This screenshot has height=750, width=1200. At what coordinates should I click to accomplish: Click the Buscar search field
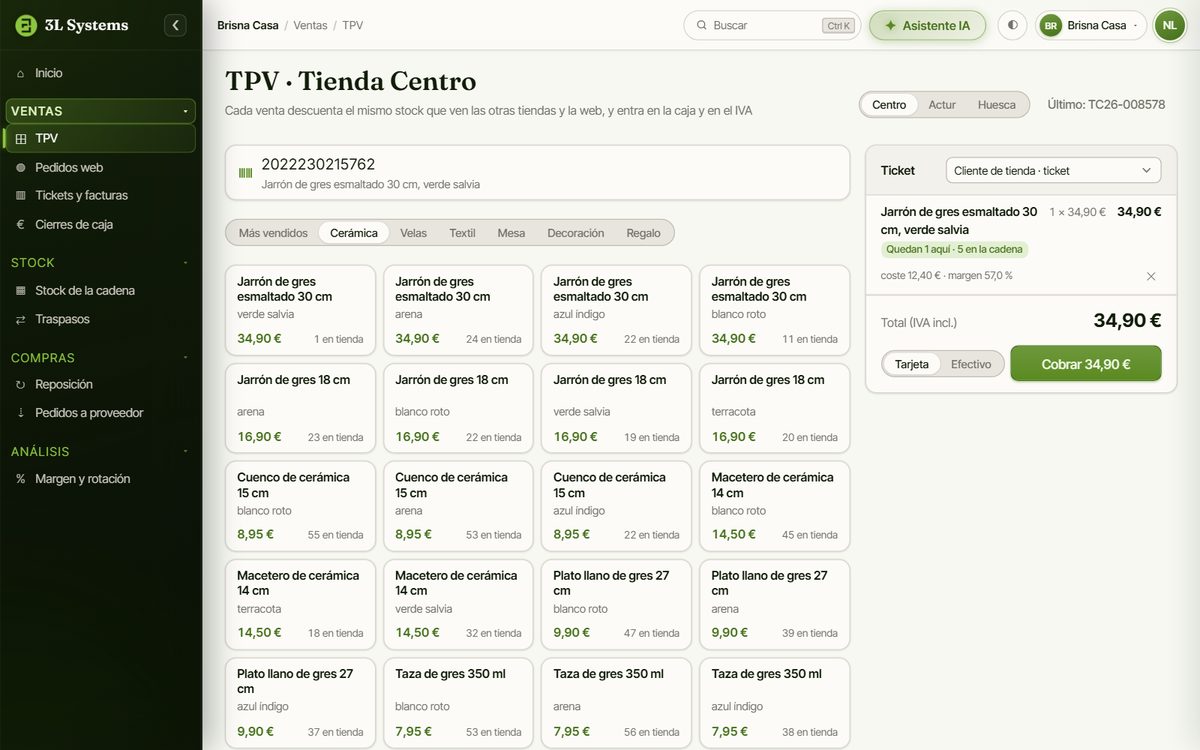click(772, 26)
